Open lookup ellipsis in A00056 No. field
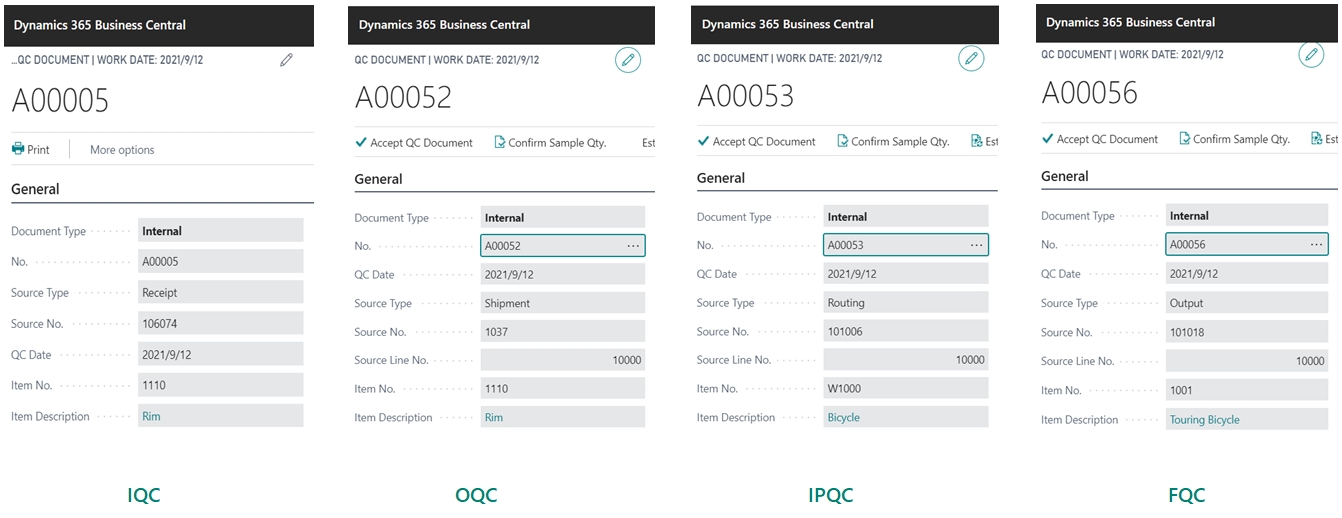The image size is (1342, 518). (1315, 244)
